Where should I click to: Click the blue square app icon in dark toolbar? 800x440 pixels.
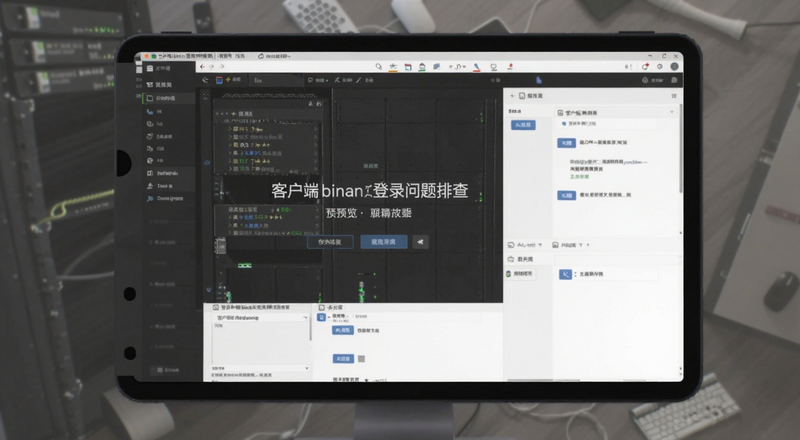219,80
